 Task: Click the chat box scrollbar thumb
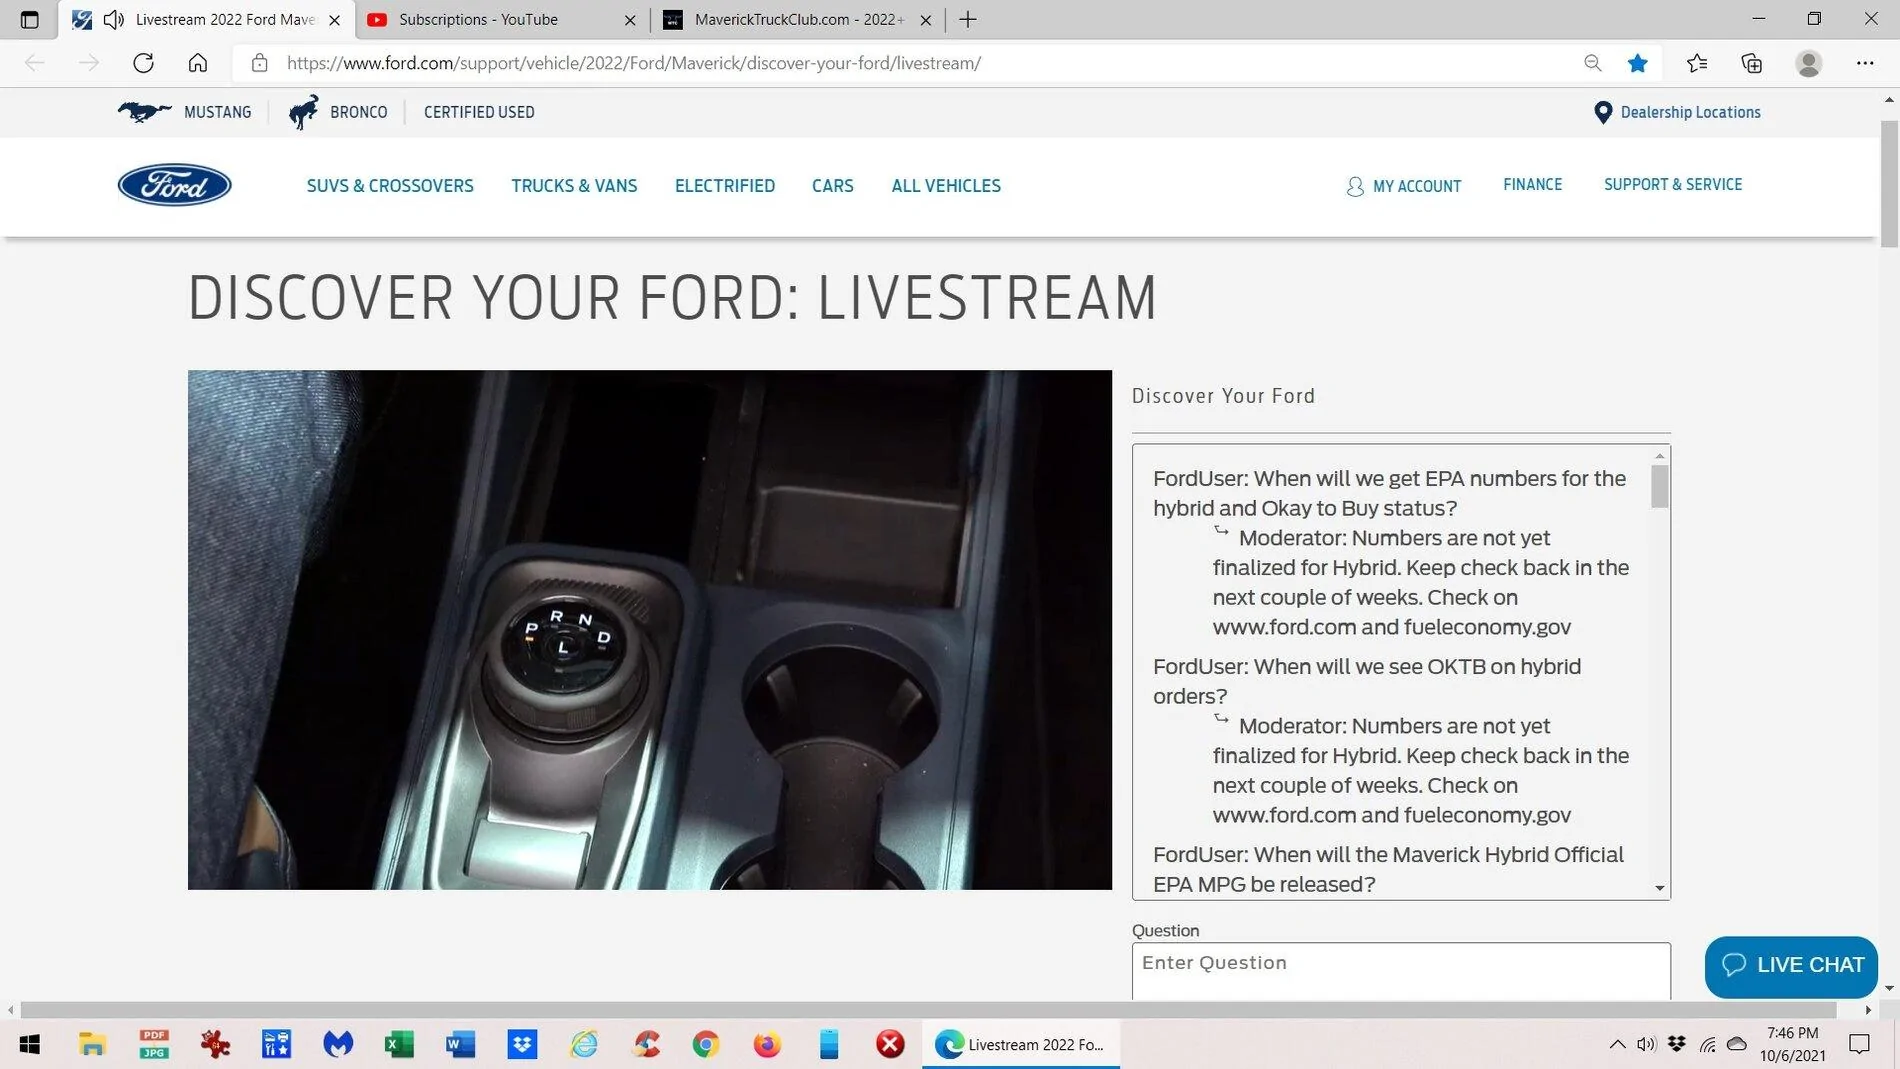1660,487
